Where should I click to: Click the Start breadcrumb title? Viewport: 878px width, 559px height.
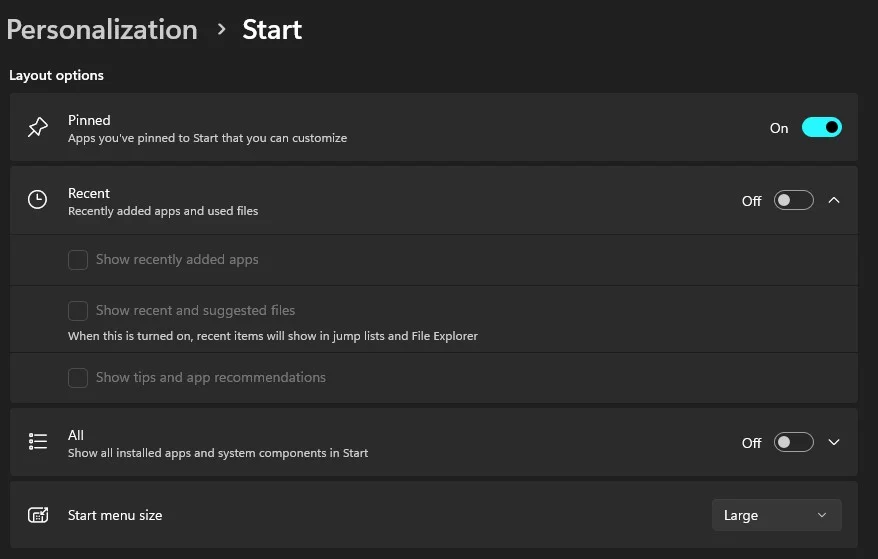tap(272, 30)
